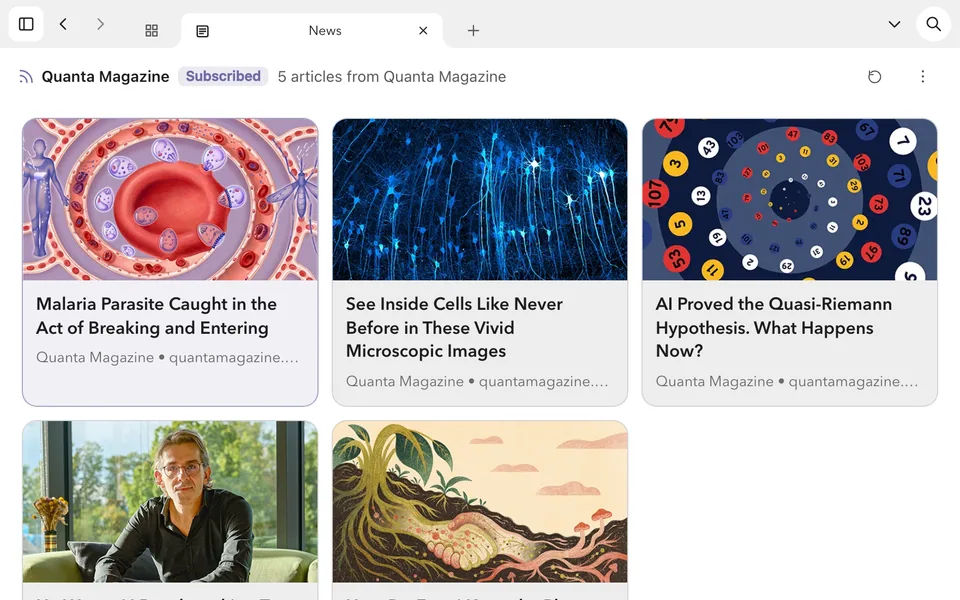This screenshot has height=600, width=960.
Task: Open a new tab with plus
Action: pyautogui.click(x=473, y=31)
